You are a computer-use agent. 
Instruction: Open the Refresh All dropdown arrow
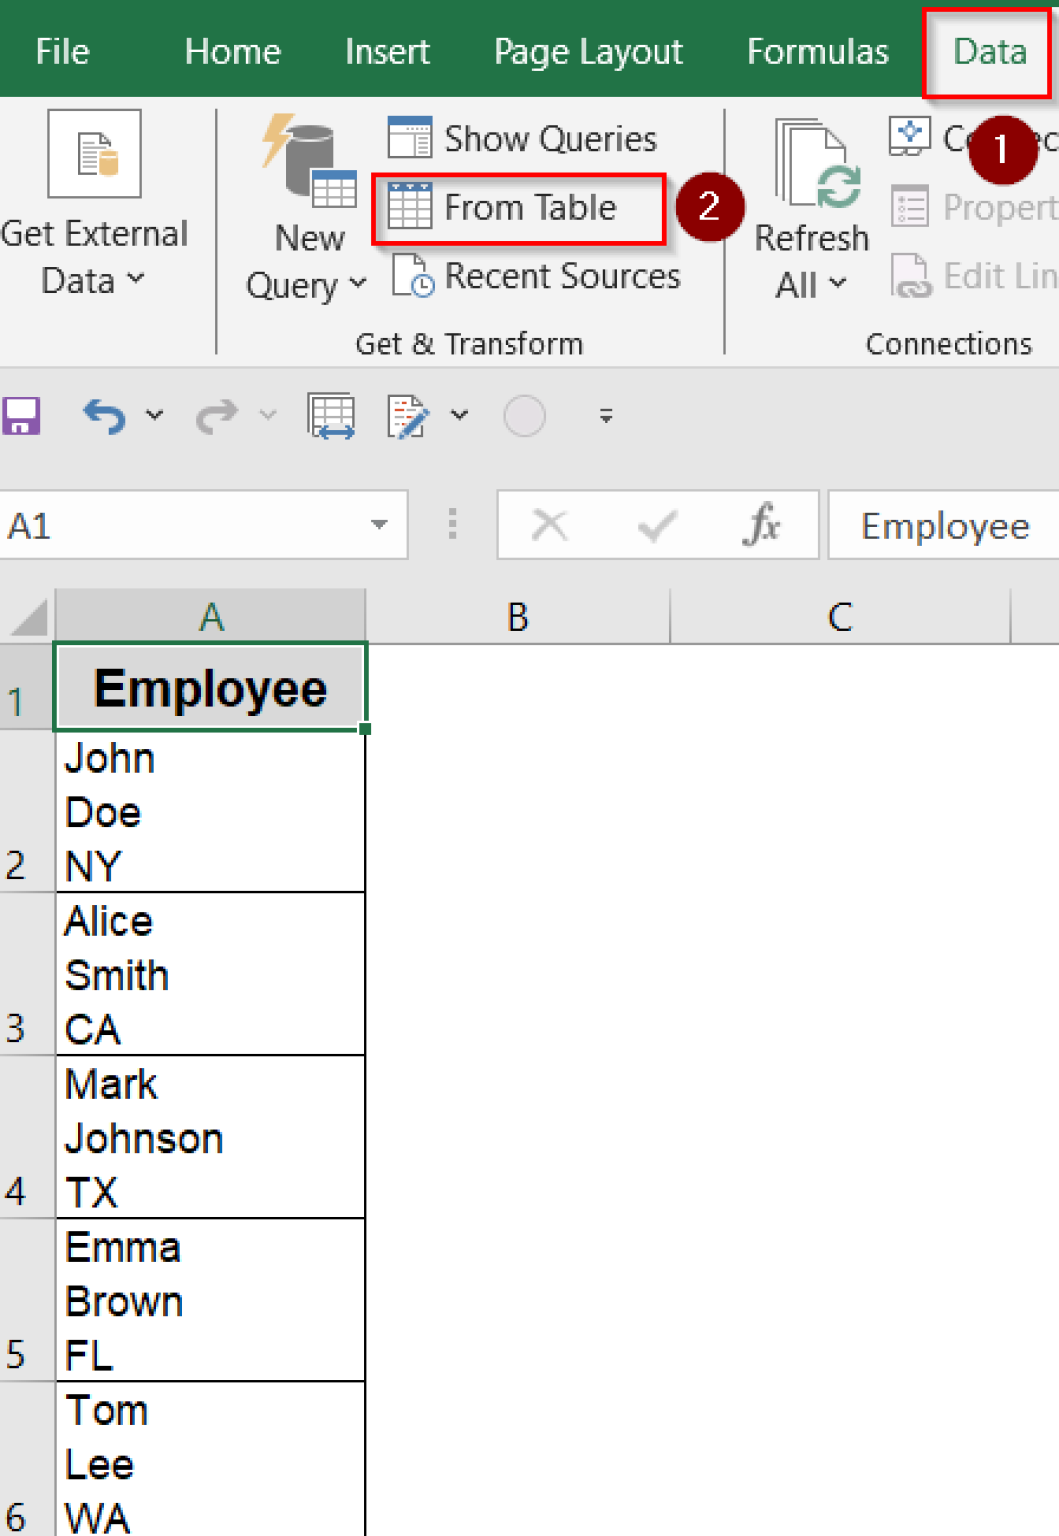(838, 285)
